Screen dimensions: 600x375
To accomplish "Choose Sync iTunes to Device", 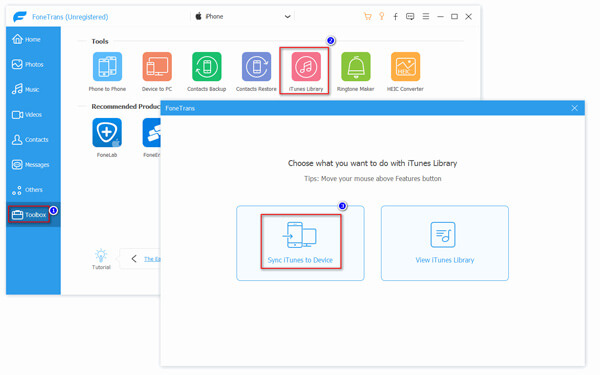I will [x=300, y=243].
